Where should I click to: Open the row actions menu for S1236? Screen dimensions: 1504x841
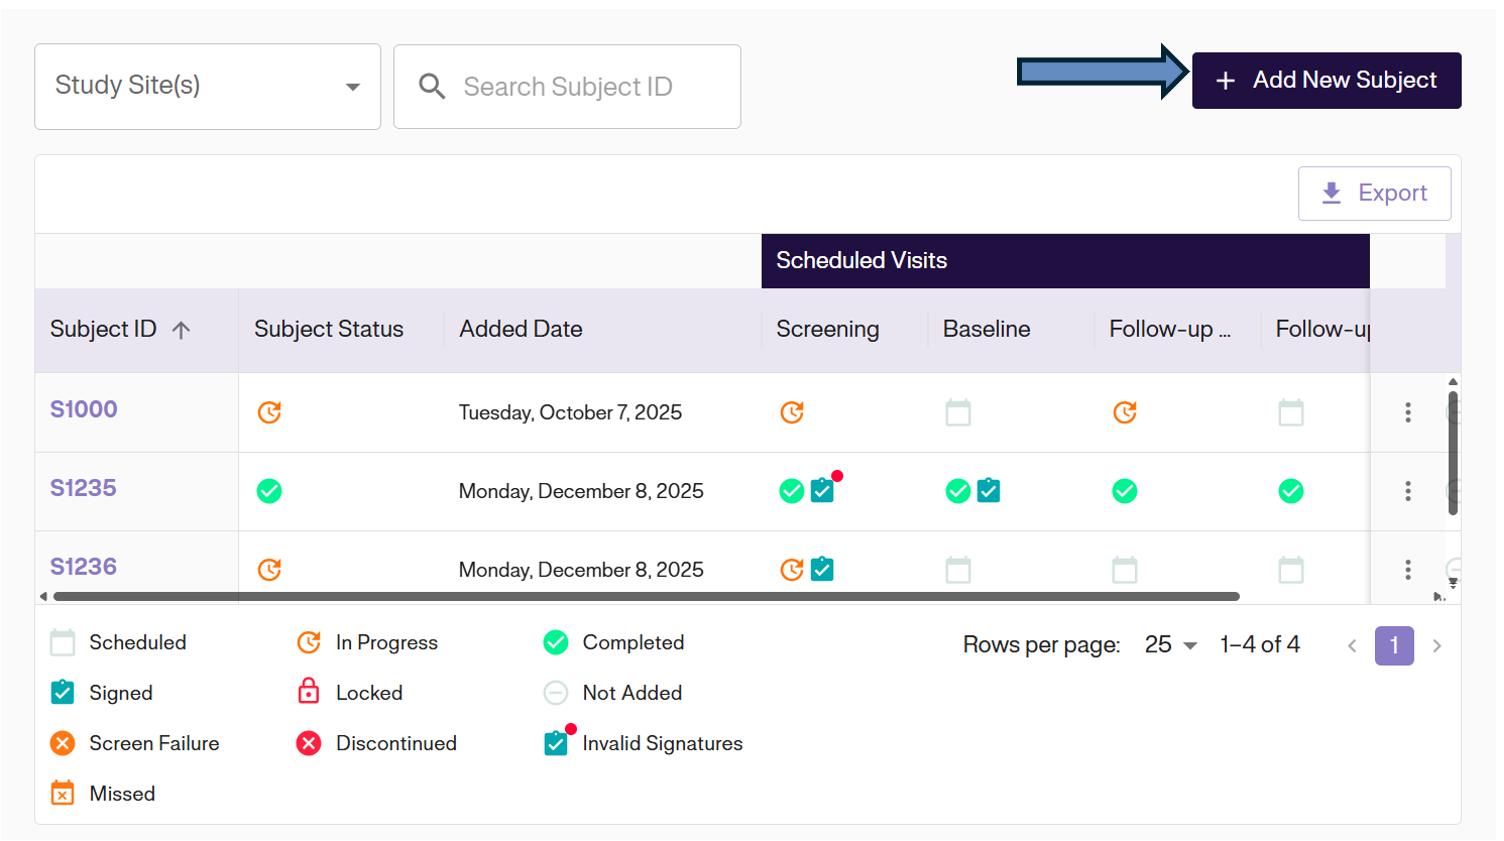[1408, 569]
